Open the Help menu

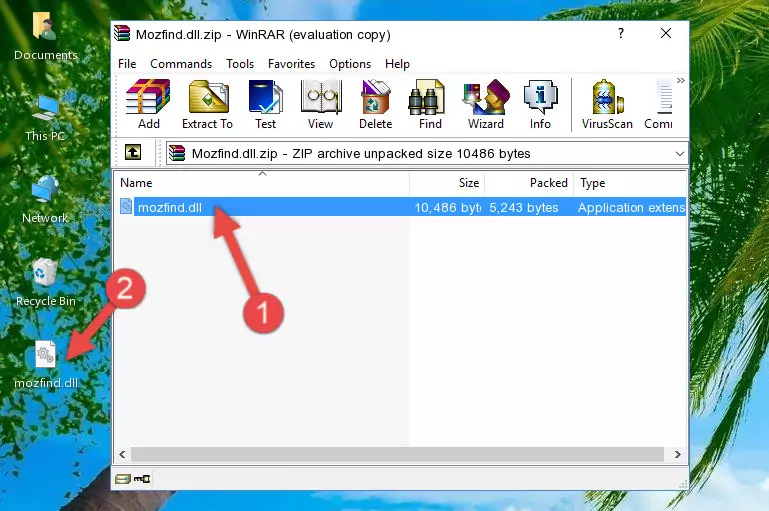(397, 64)
